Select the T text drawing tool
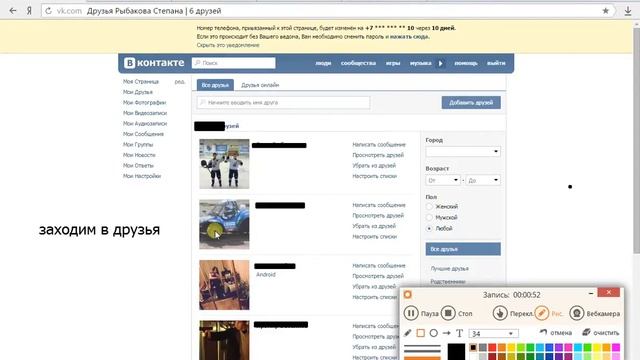This screenshot has height=360, width=640. tap(459, 333)
